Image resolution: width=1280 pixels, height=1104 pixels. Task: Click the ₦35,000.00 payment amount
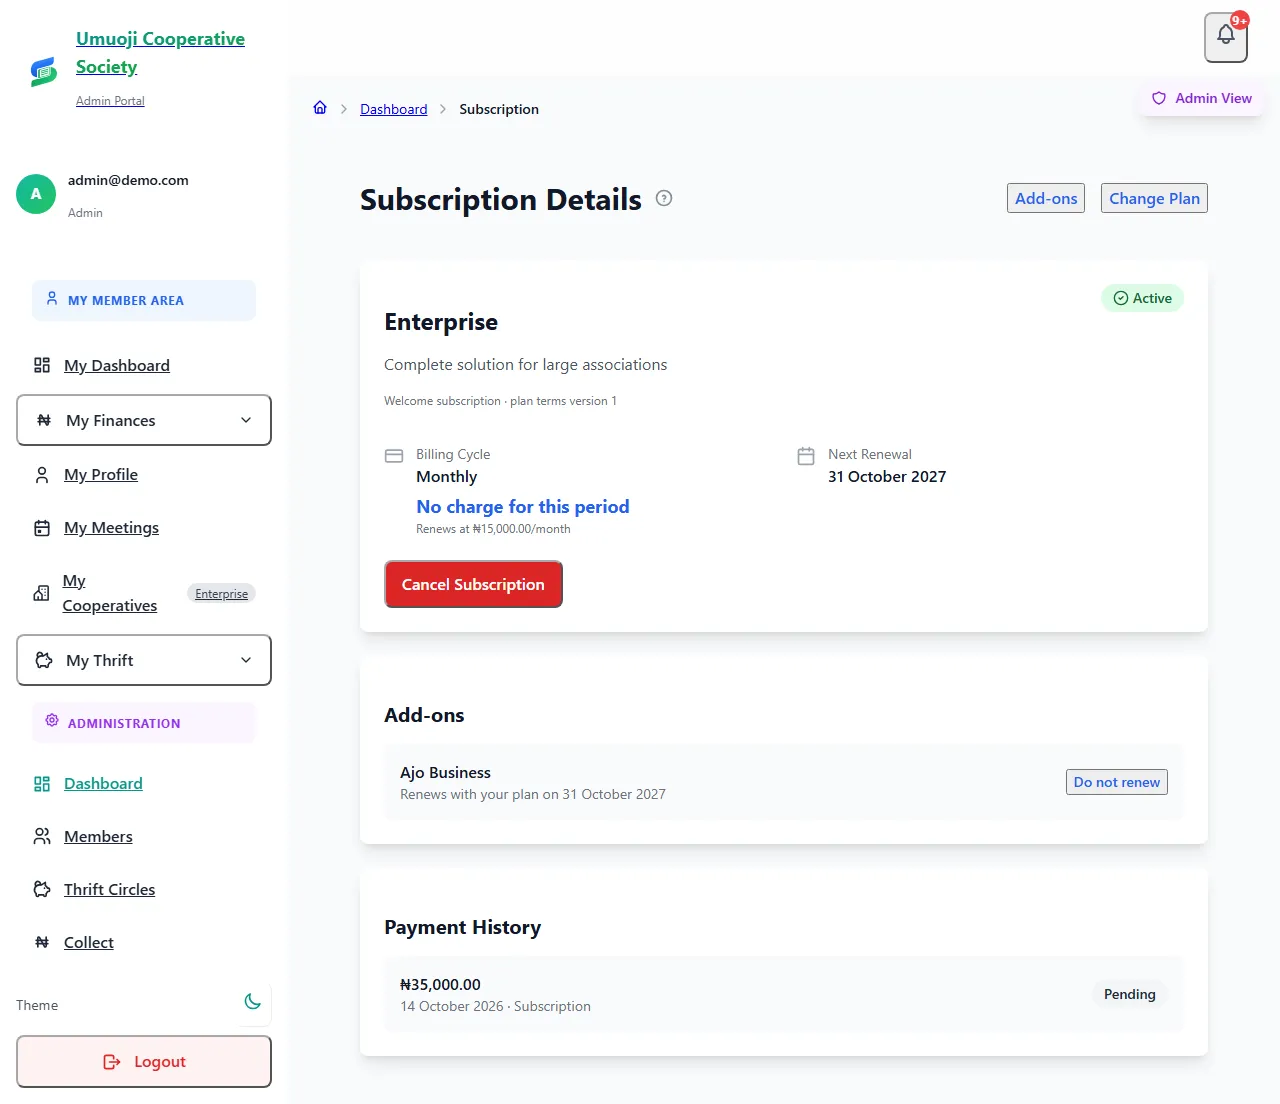click(440, 985)
